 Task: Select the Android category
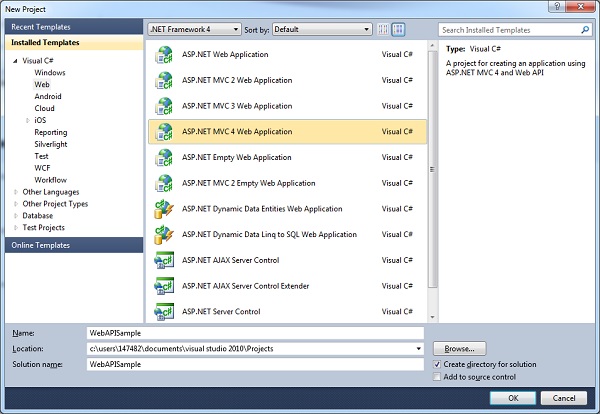tap(48, 96)
